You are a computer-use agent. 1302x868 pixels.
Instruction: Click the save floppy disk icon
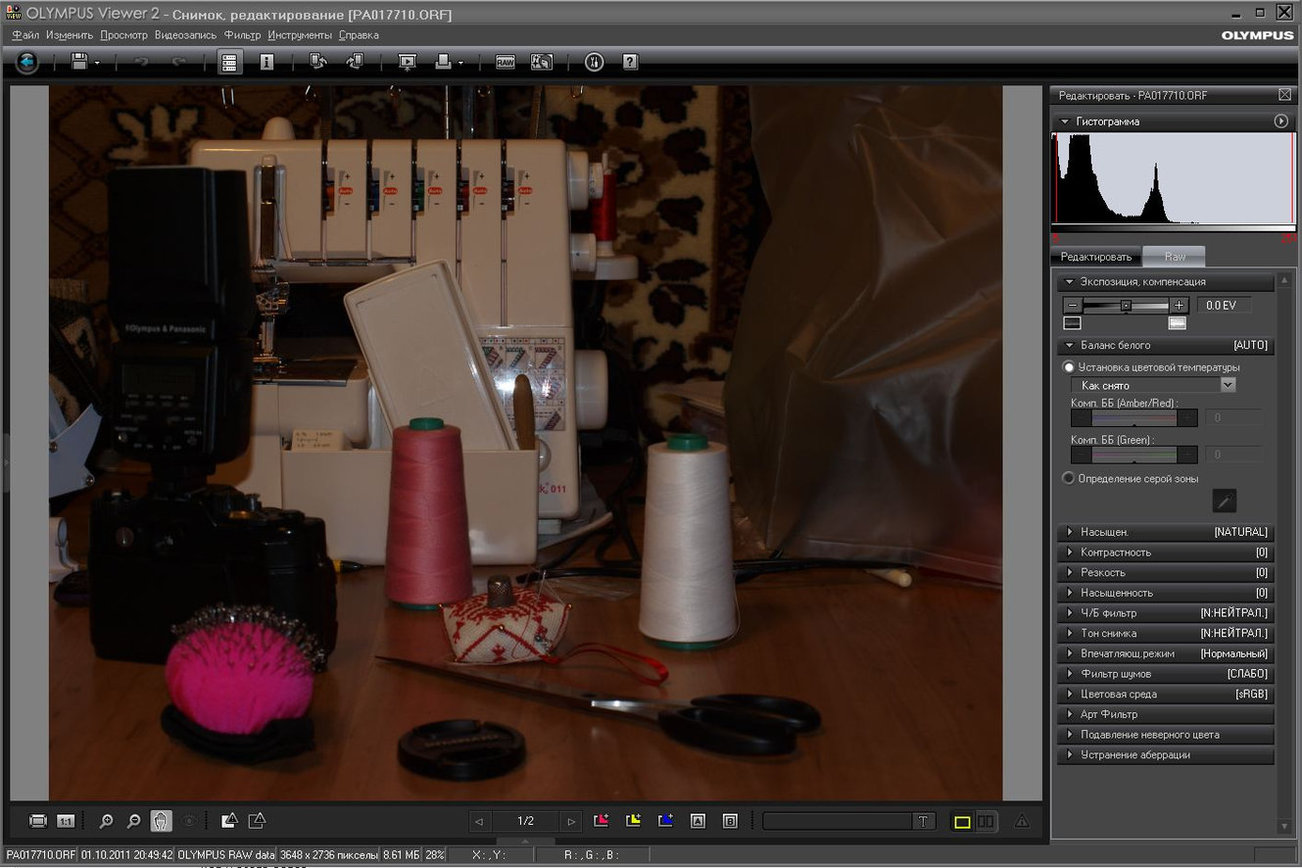coord(79,62)
